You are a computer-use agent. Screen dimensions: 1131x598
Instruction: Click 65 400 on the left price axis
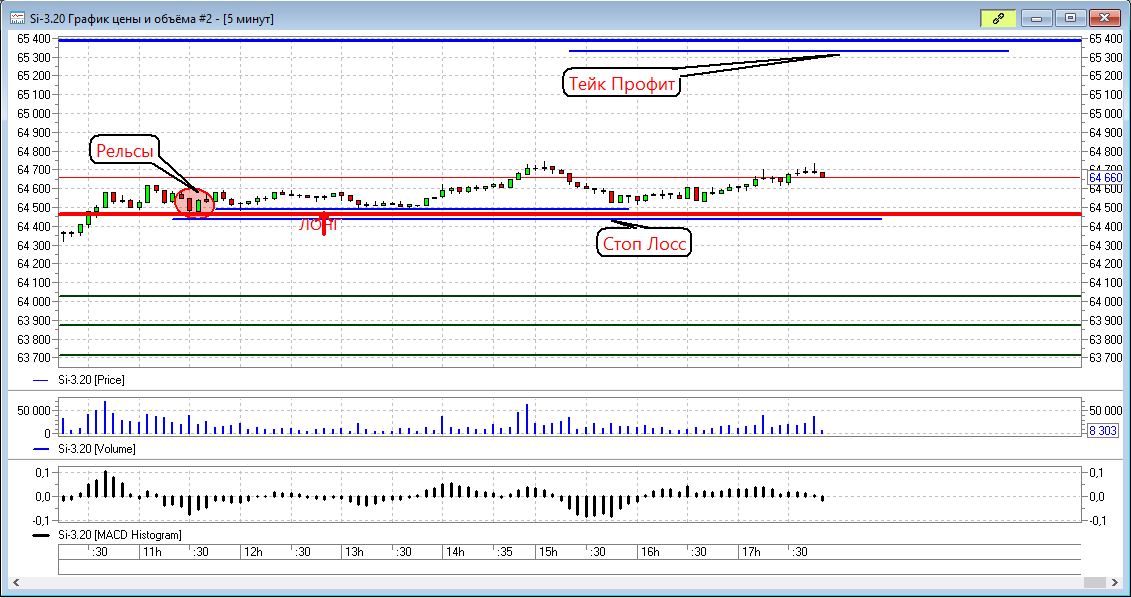(x=32, y=38)
